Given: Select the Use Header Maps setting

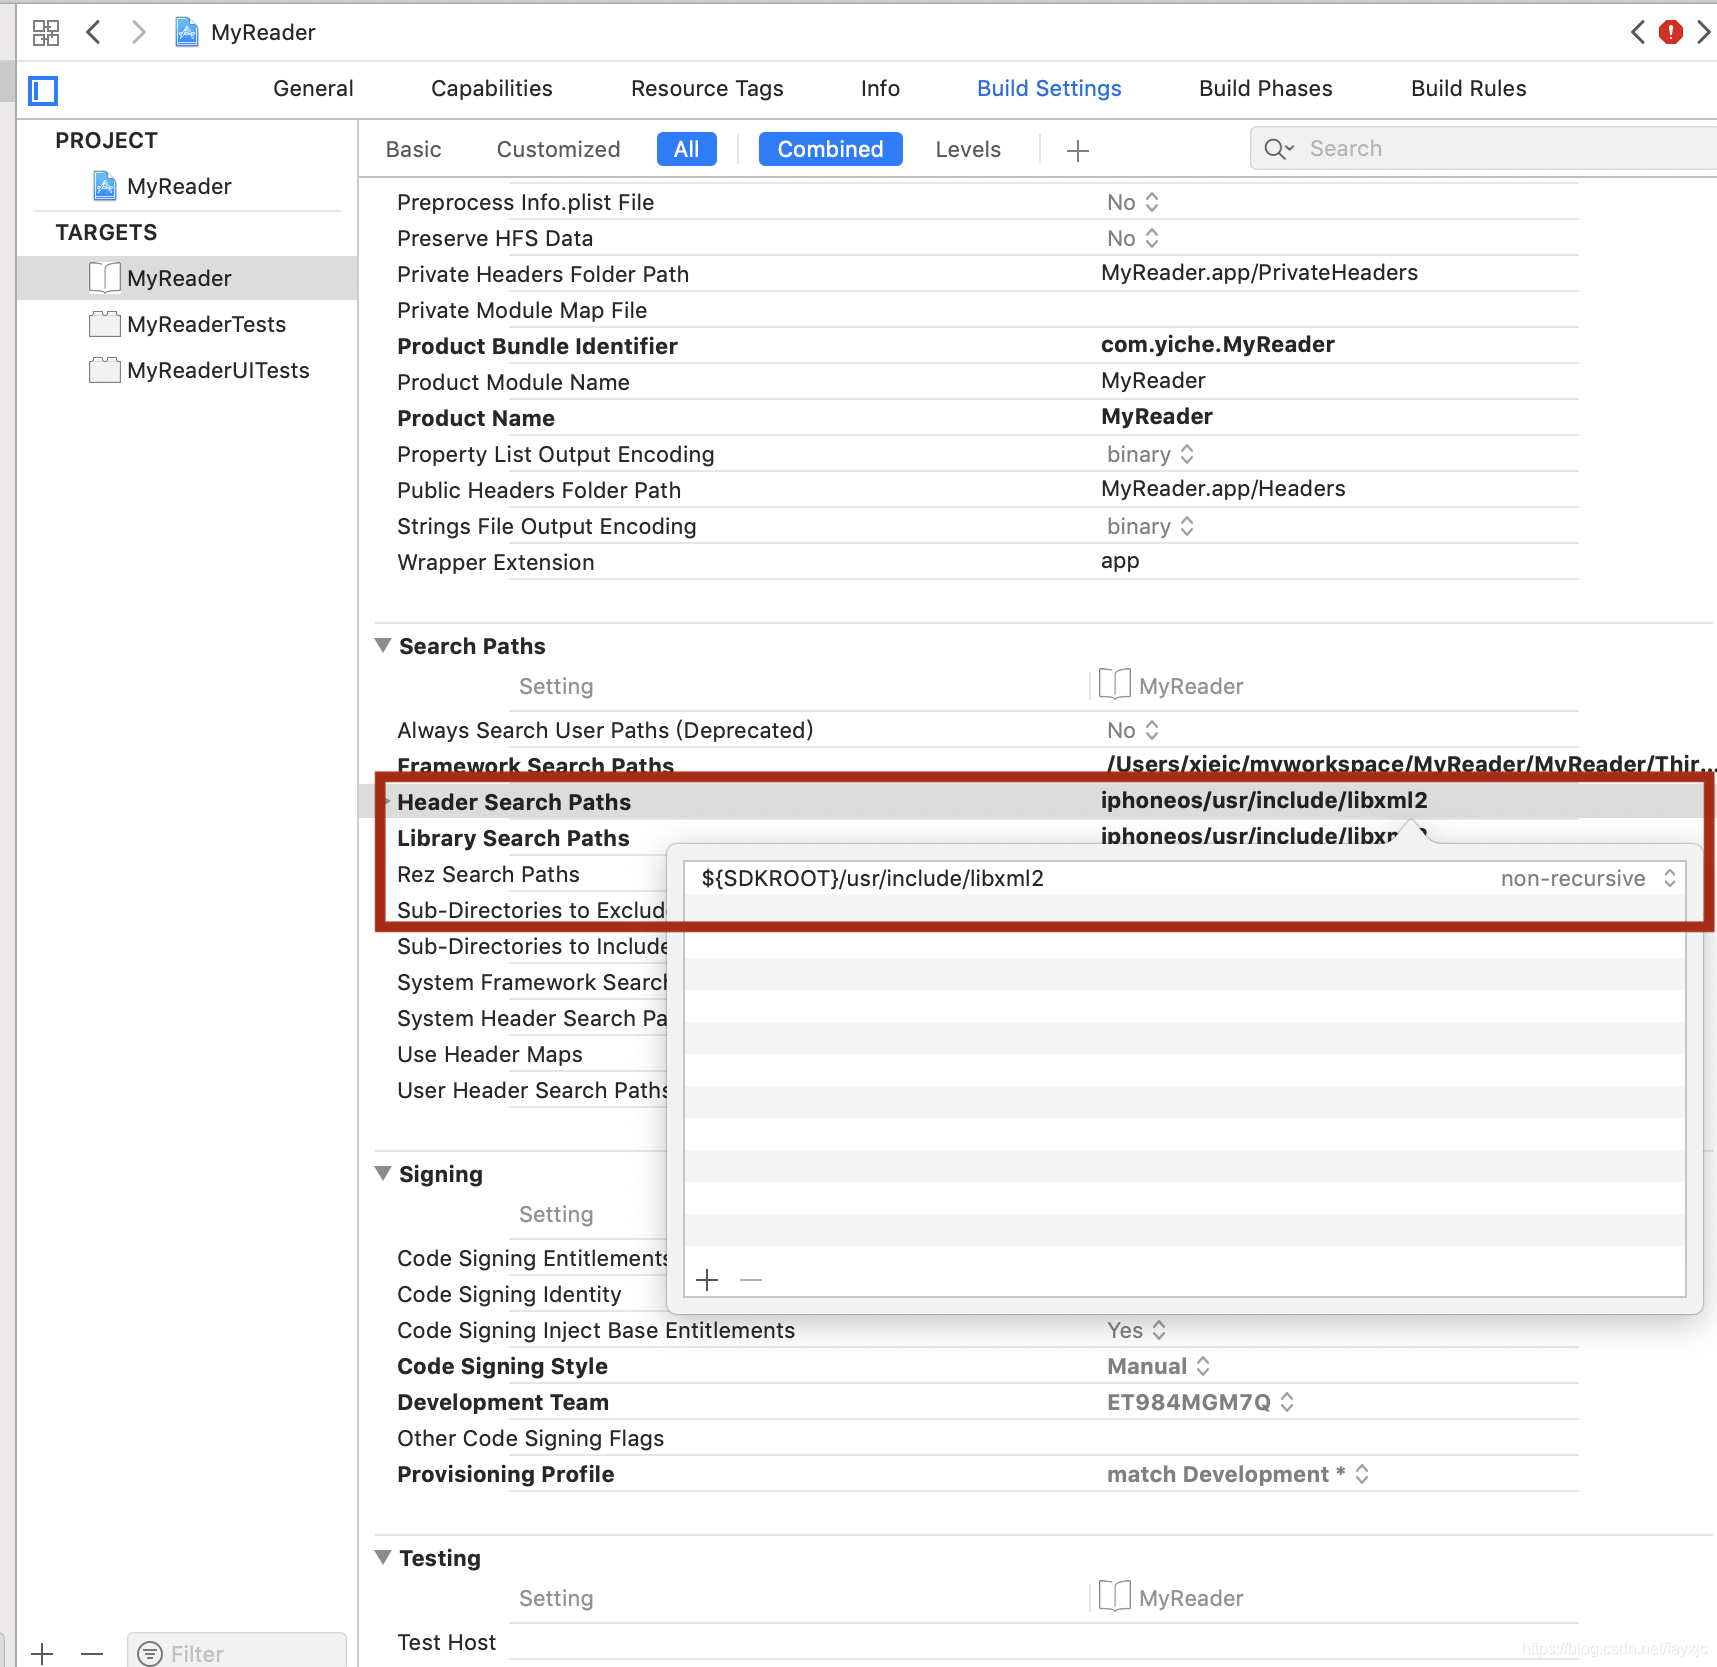Looking at the screenshot, I should [489, 1054].
